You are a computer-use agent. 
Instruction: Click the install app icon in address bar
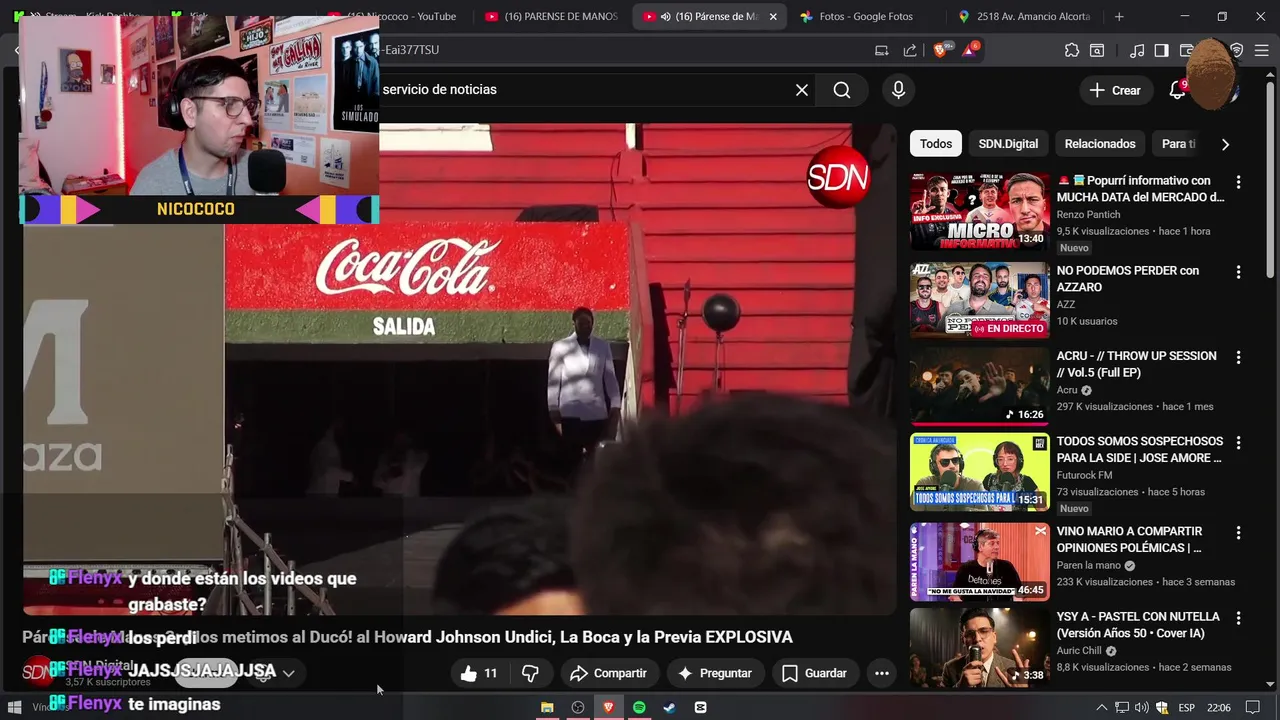pos(881,50)
